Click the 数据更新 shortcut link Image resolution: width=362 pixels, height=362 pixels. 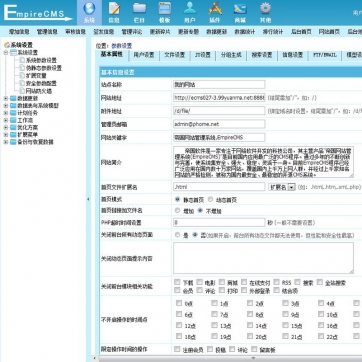point(217,32)
